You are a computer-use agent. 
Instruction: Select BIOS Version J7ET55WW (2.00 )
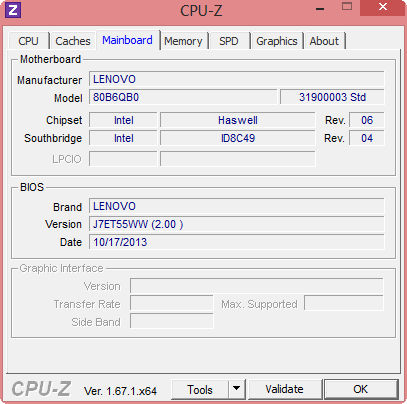click(237, 224)
